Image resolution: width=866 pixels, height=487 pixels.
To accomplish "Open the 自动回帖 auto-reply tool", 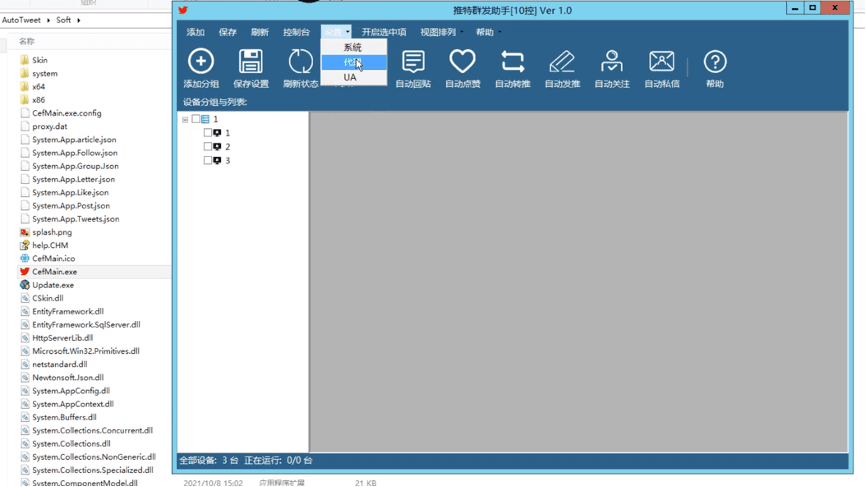I will tap(413, 68).
